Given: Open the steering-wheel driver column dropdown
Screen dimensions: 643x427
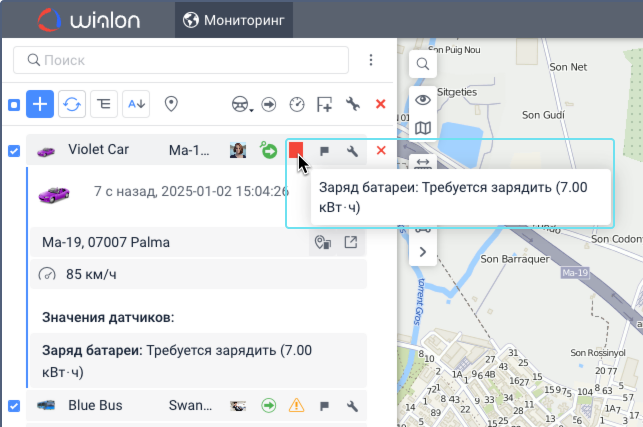Looking at the screenshot, I should click(x=242, y=104).
